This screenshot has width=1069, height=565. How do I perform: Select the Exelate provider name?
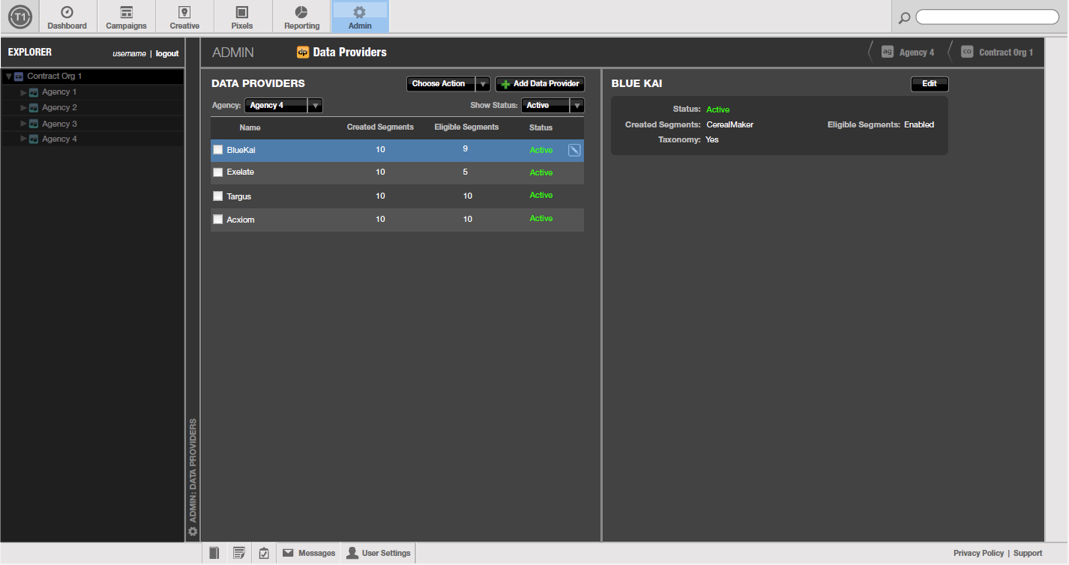(240, 172)
